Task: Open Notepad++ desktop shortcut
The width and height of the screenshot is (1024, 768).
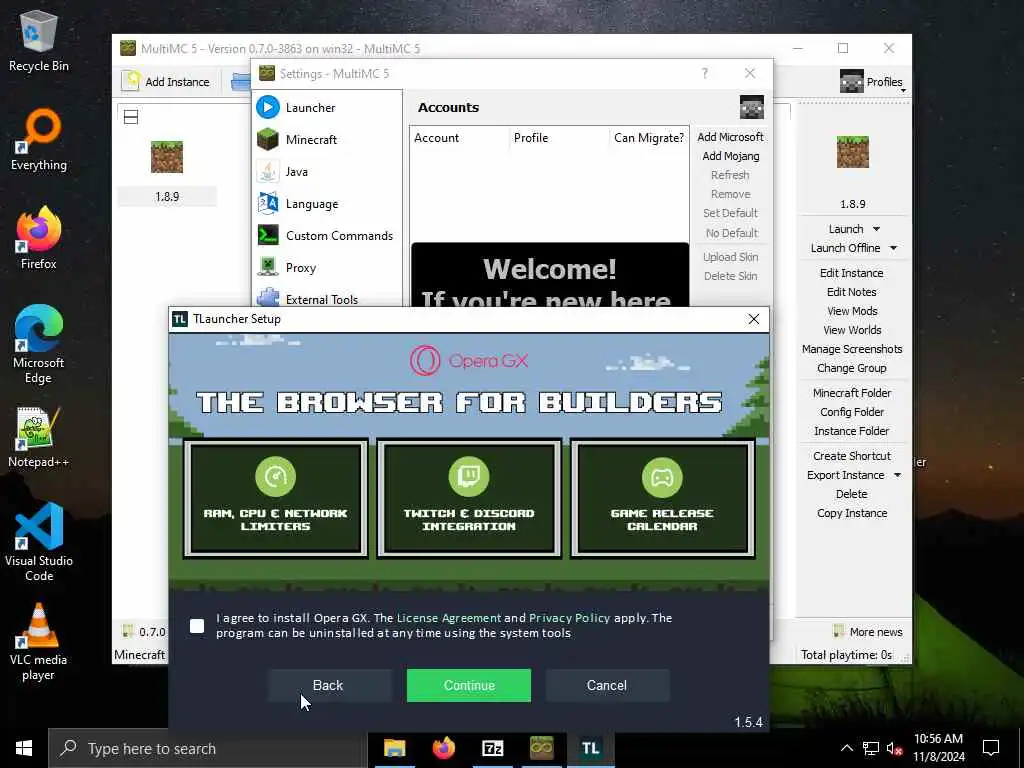Action: (39, 437)
